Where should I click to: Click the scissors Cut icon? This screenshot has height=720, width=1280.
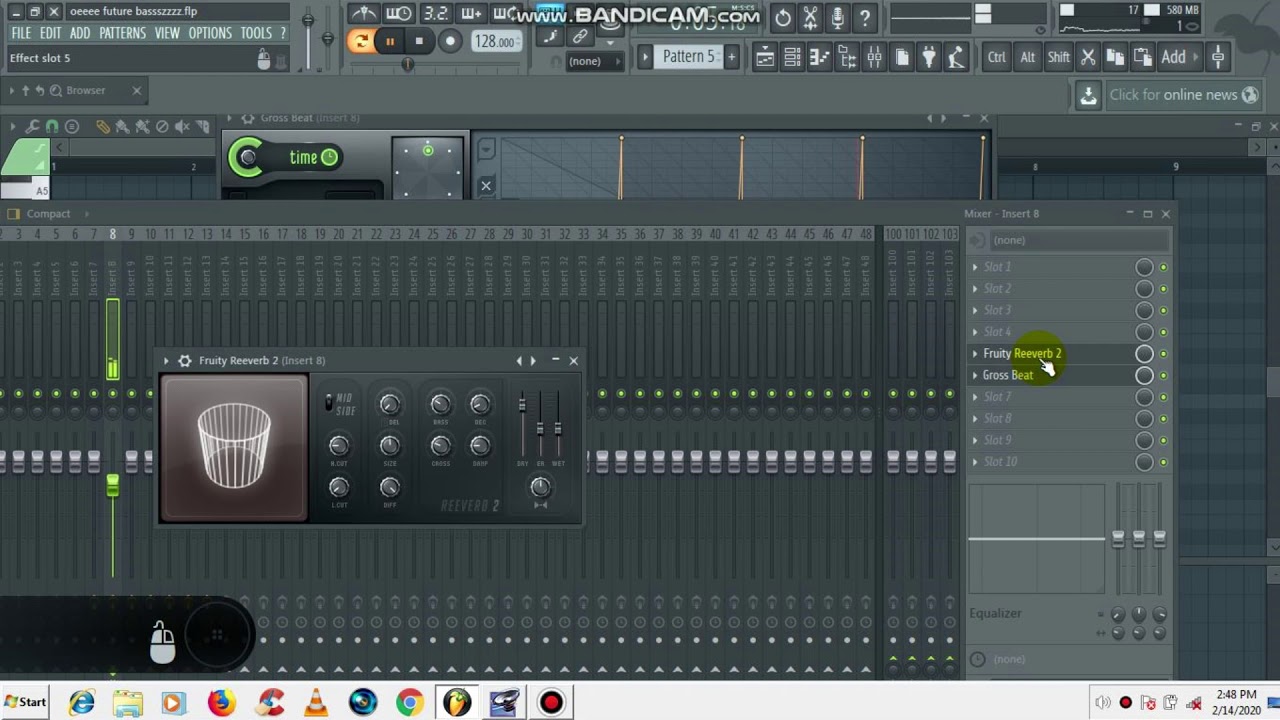point(1088,58)
